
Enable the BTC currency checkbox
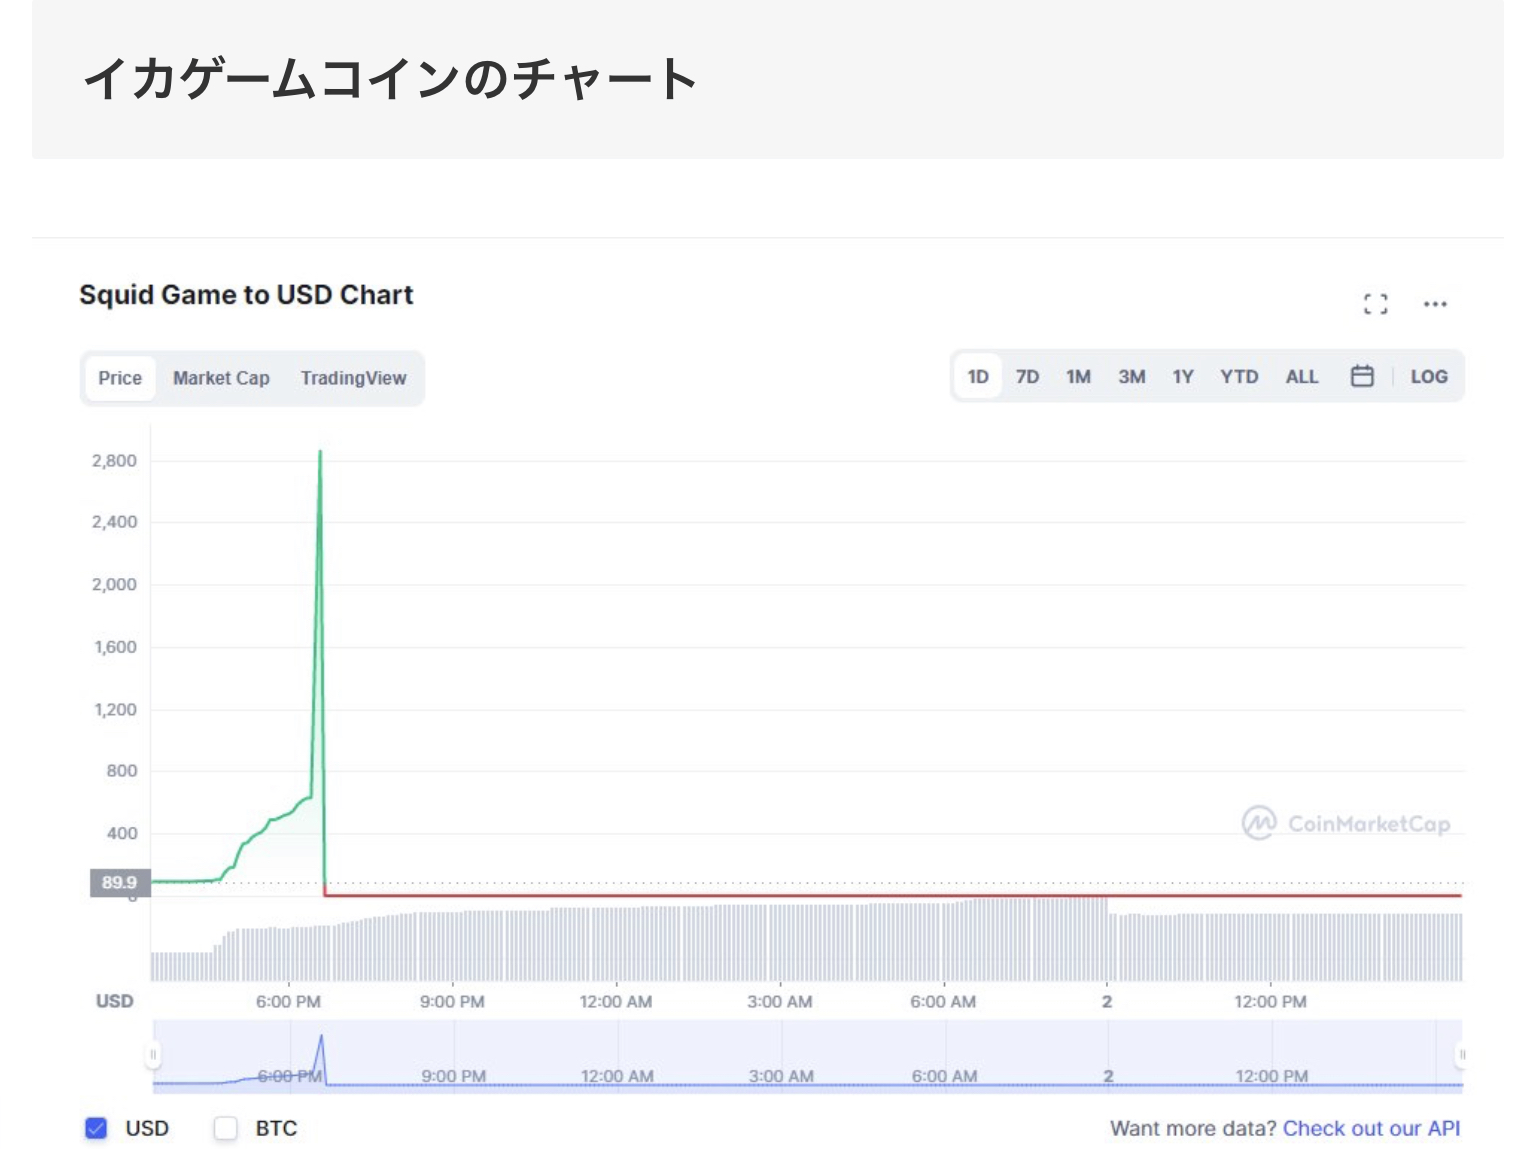tap(226, 1128)
